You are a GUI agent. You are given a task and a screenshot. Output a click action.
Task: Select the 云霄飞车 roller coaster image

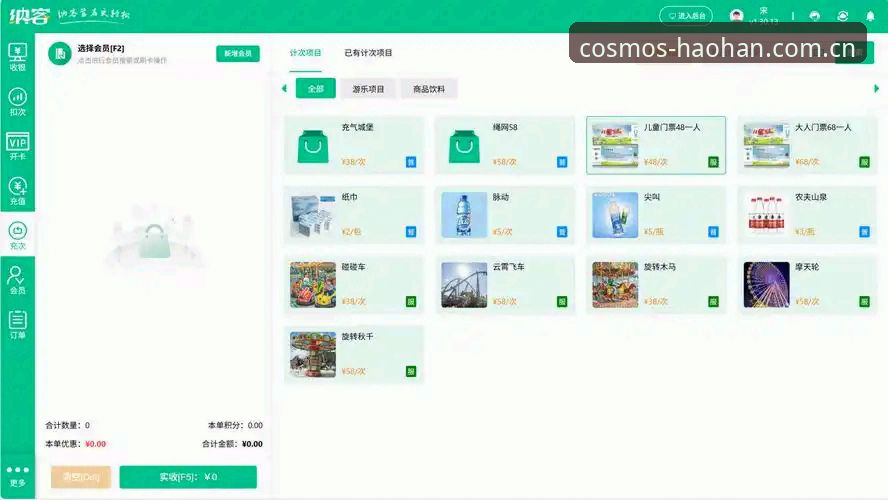pyautogui.click(x=464, y=285)
